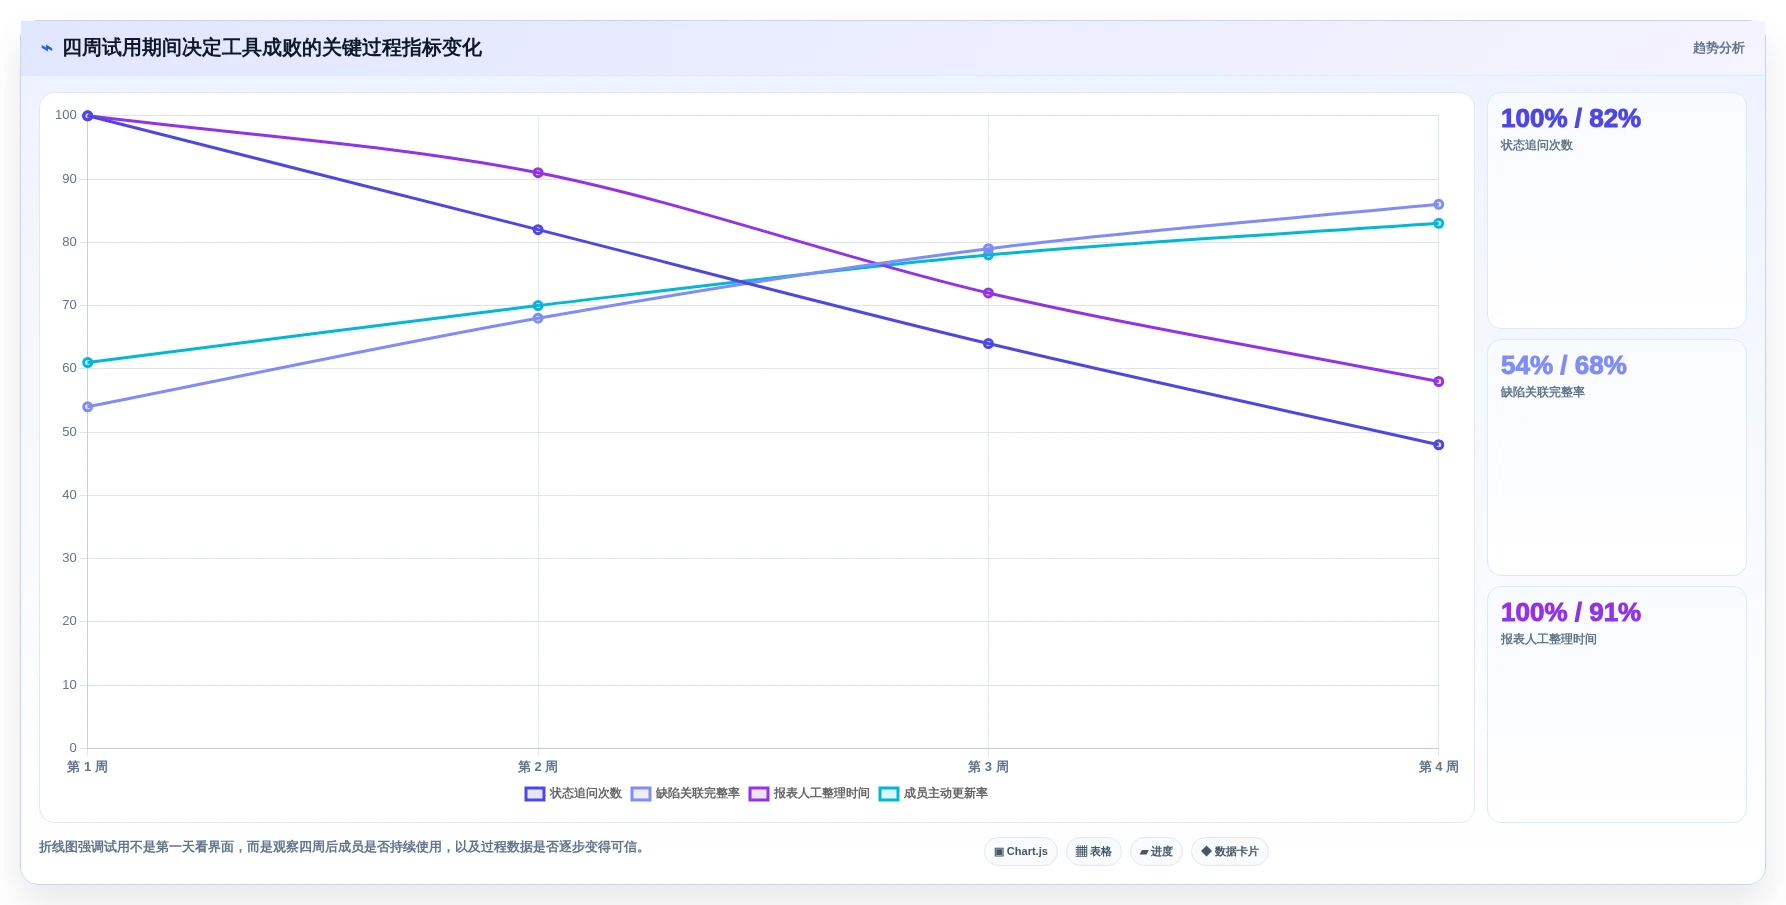Click the 进度 tag chip

pyautogui.click(x=1156, y=852)
